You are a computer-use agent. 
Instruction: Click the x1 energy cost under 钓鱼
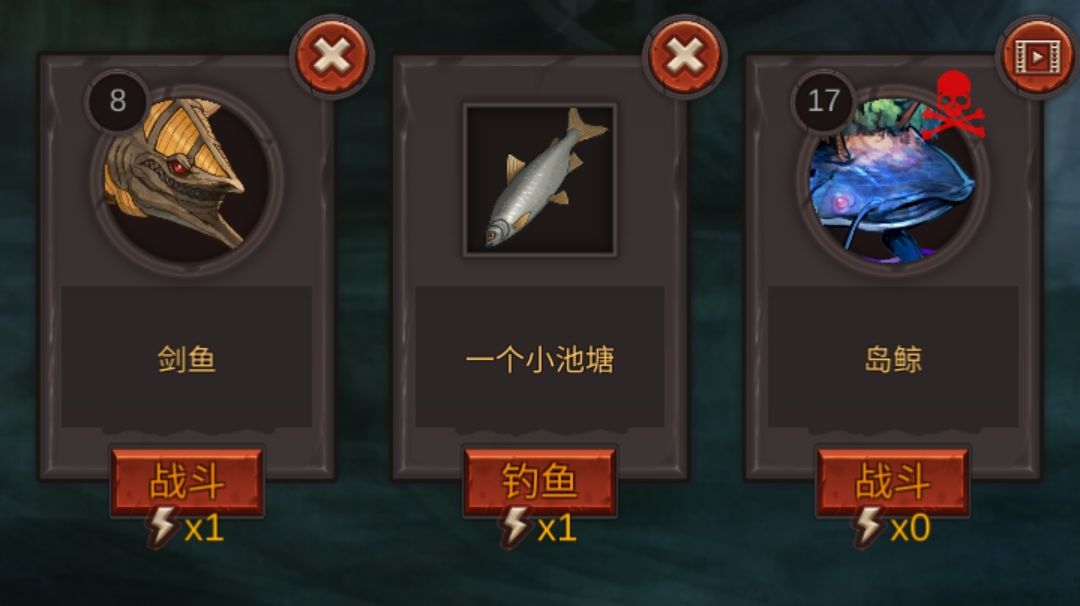[x=557, y=529]
